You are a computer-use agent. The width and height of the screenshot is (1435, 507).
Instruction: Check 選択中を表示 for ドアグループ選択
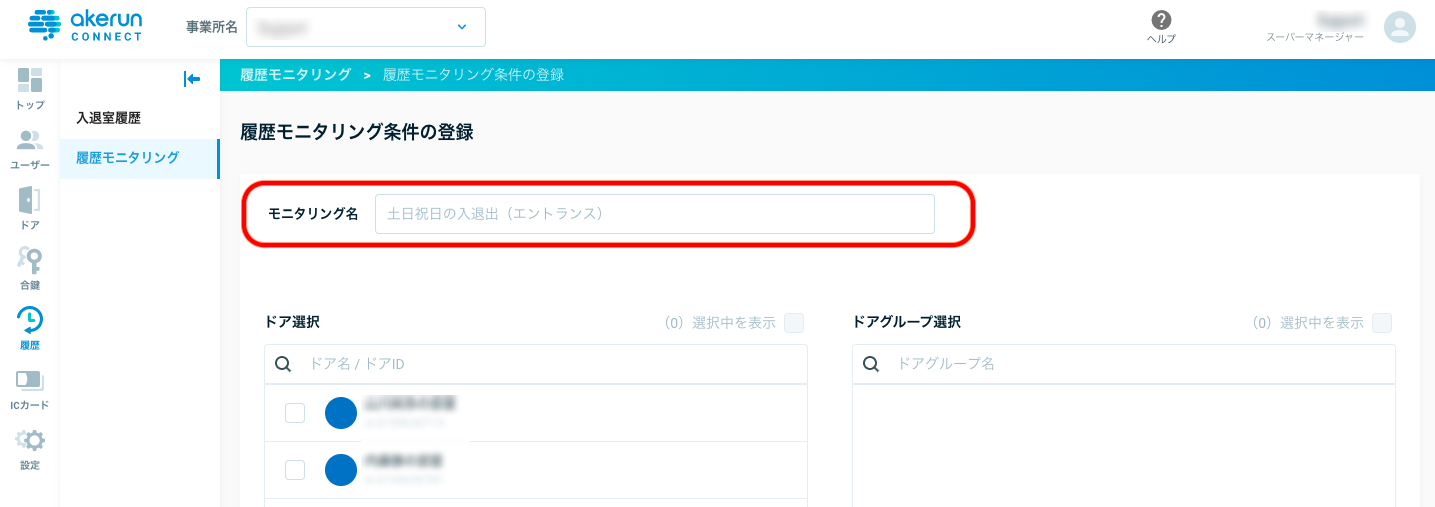(x=1382, y=323)
